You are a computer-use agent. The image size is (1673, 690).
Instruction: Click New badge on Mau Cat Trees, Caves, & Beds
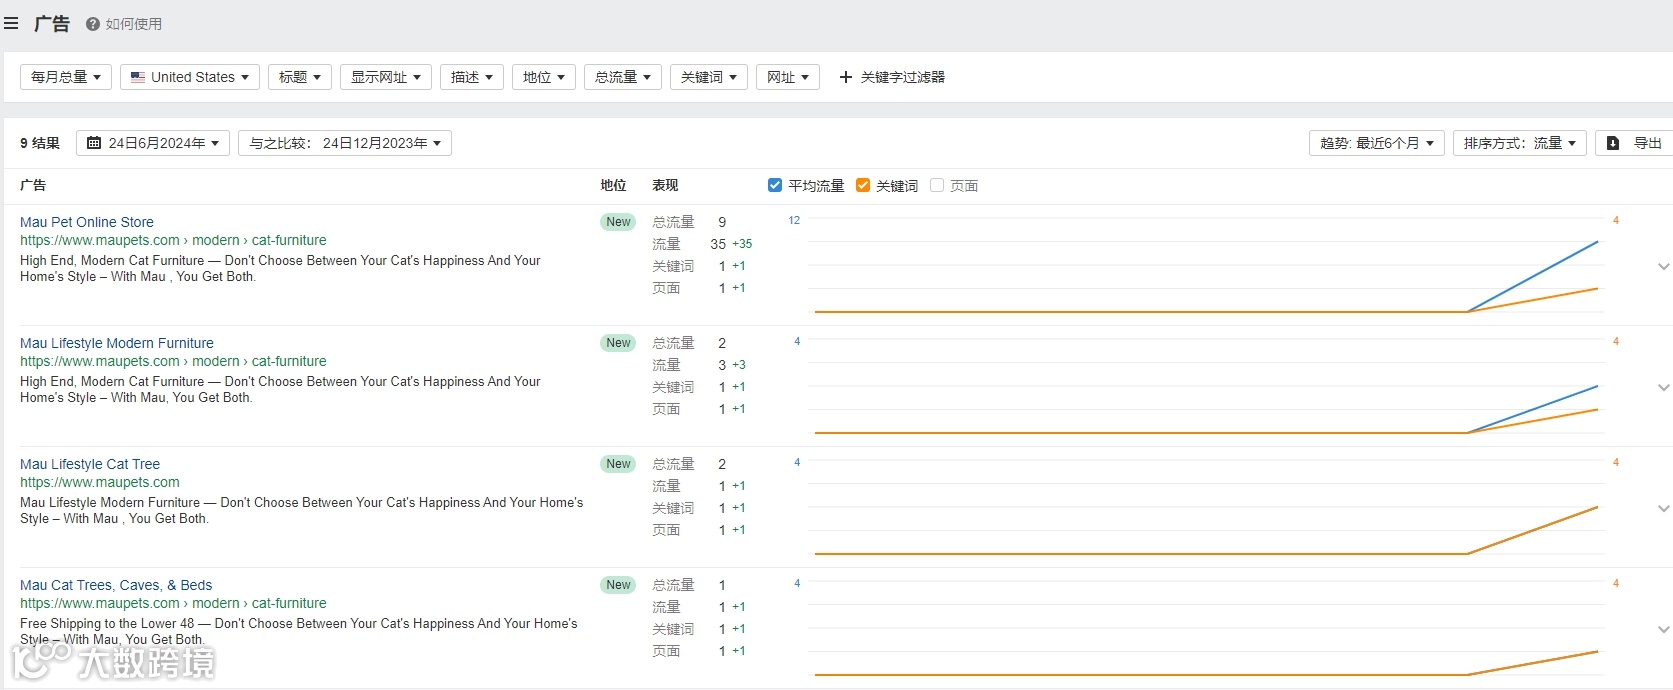(x=618, y=585)
